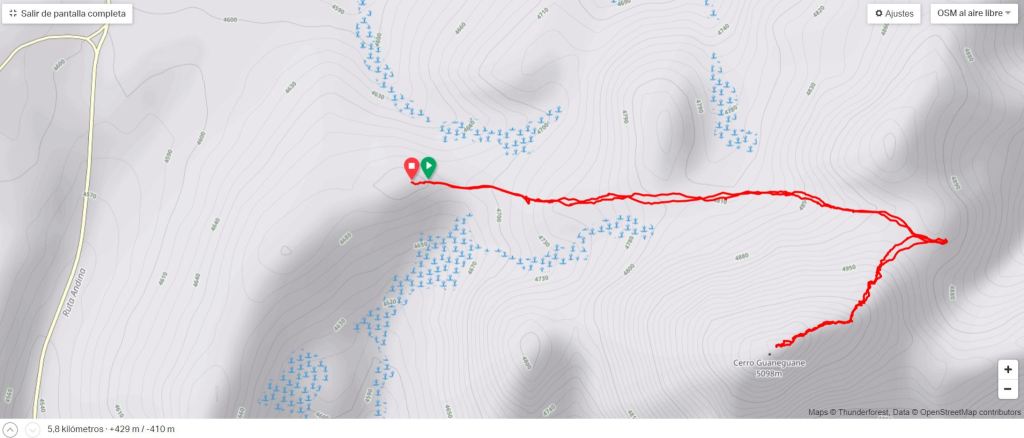Zoom in with the plus button
This screenshot has height=438, width=1024.
1008,369
